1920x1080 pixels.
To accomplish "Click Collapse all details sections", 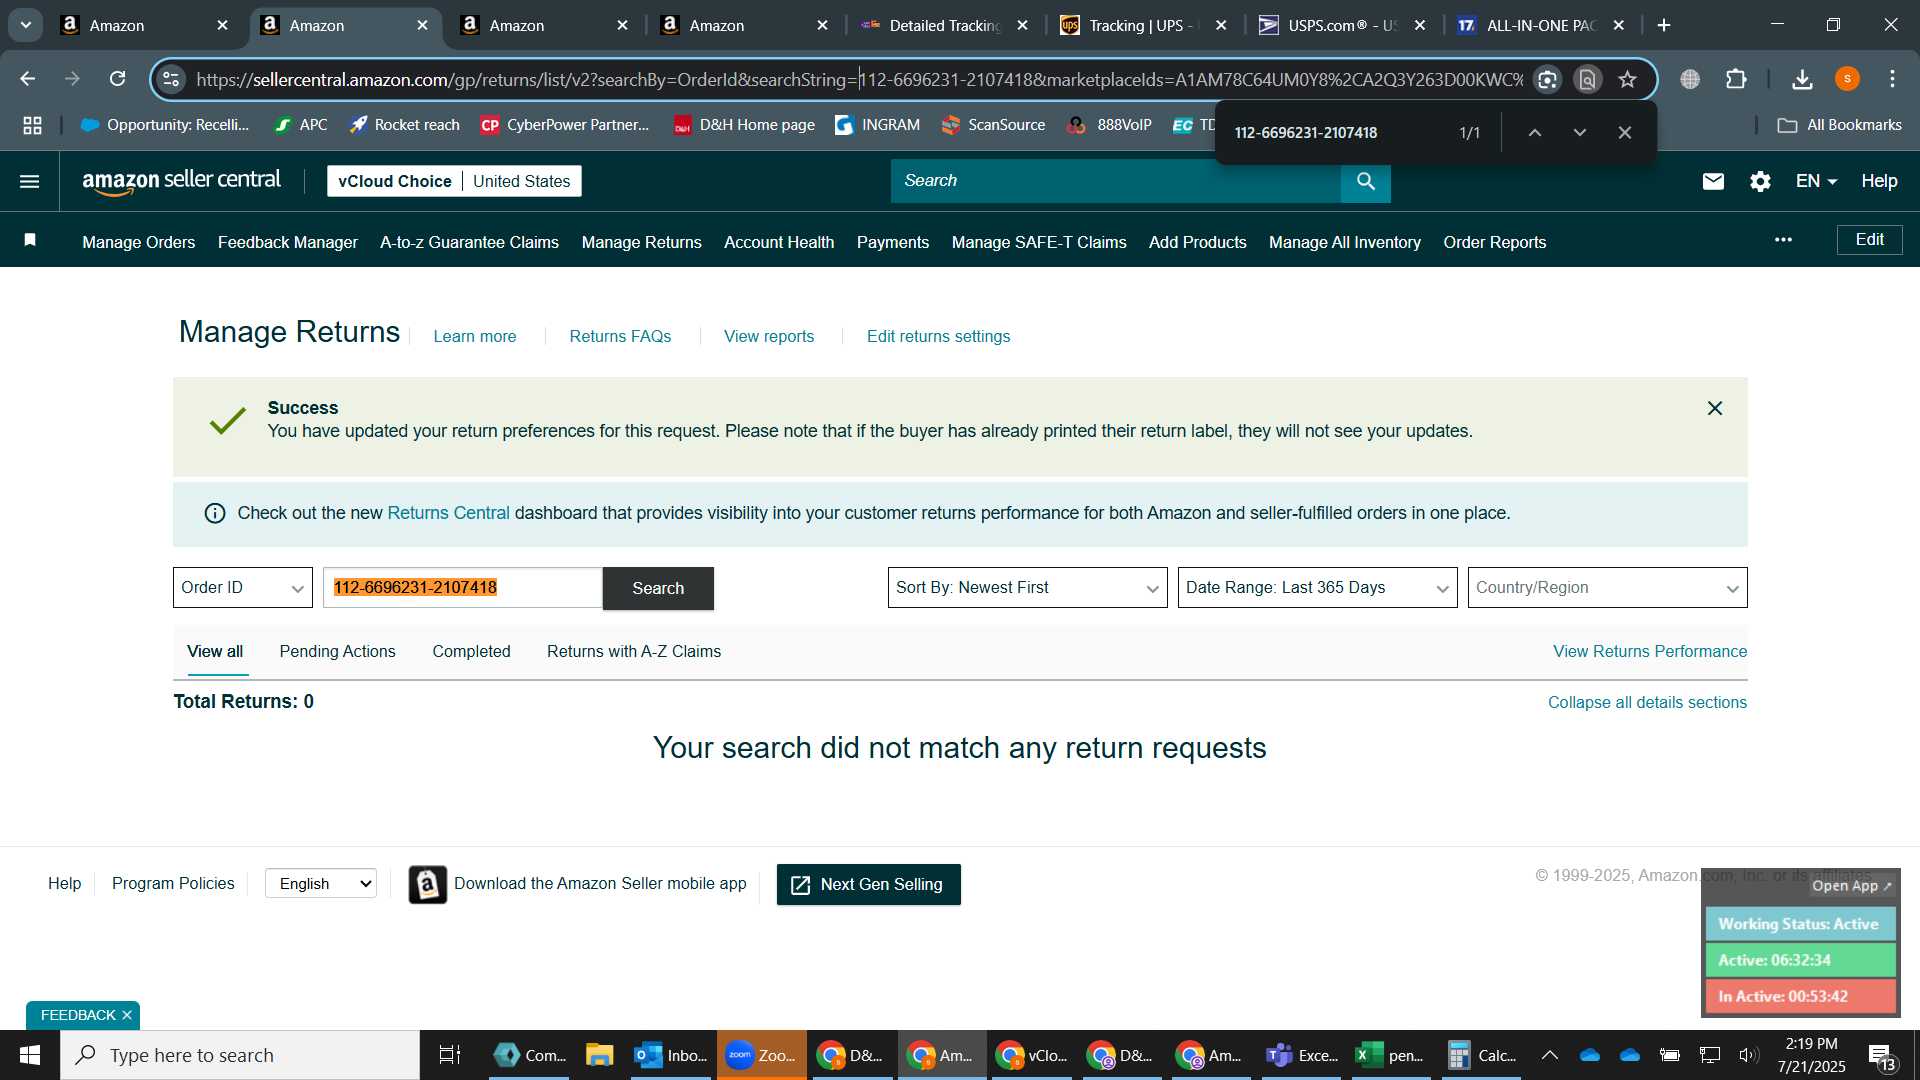I will point(1647,703).
